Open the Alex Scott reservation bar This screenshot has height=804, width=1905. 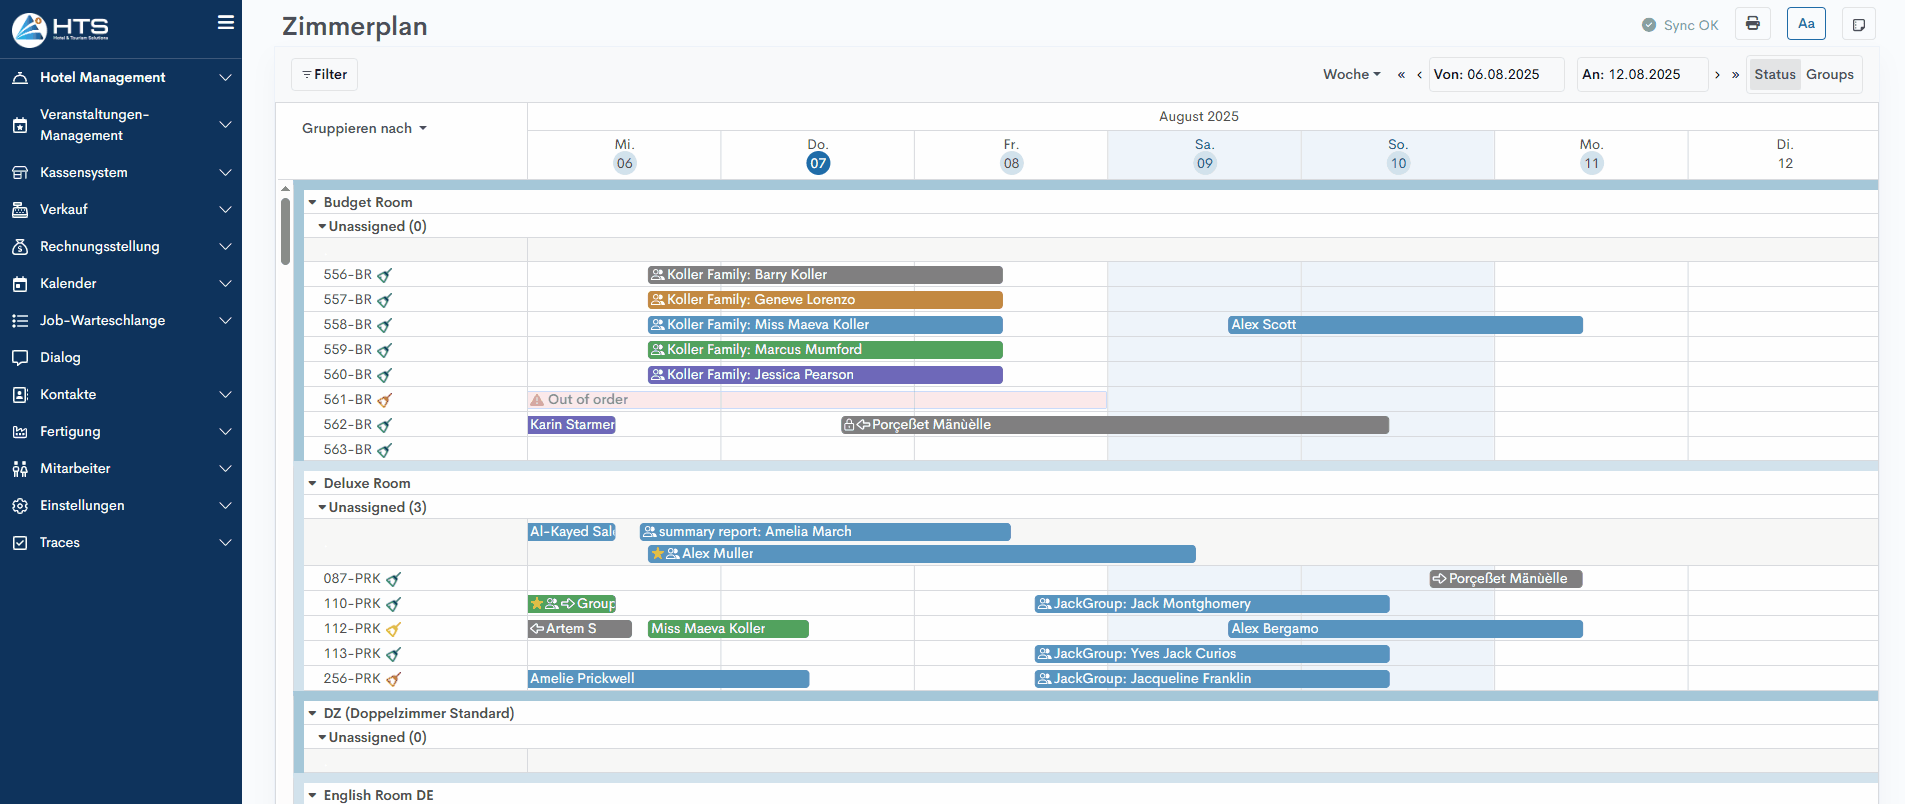1404,325
